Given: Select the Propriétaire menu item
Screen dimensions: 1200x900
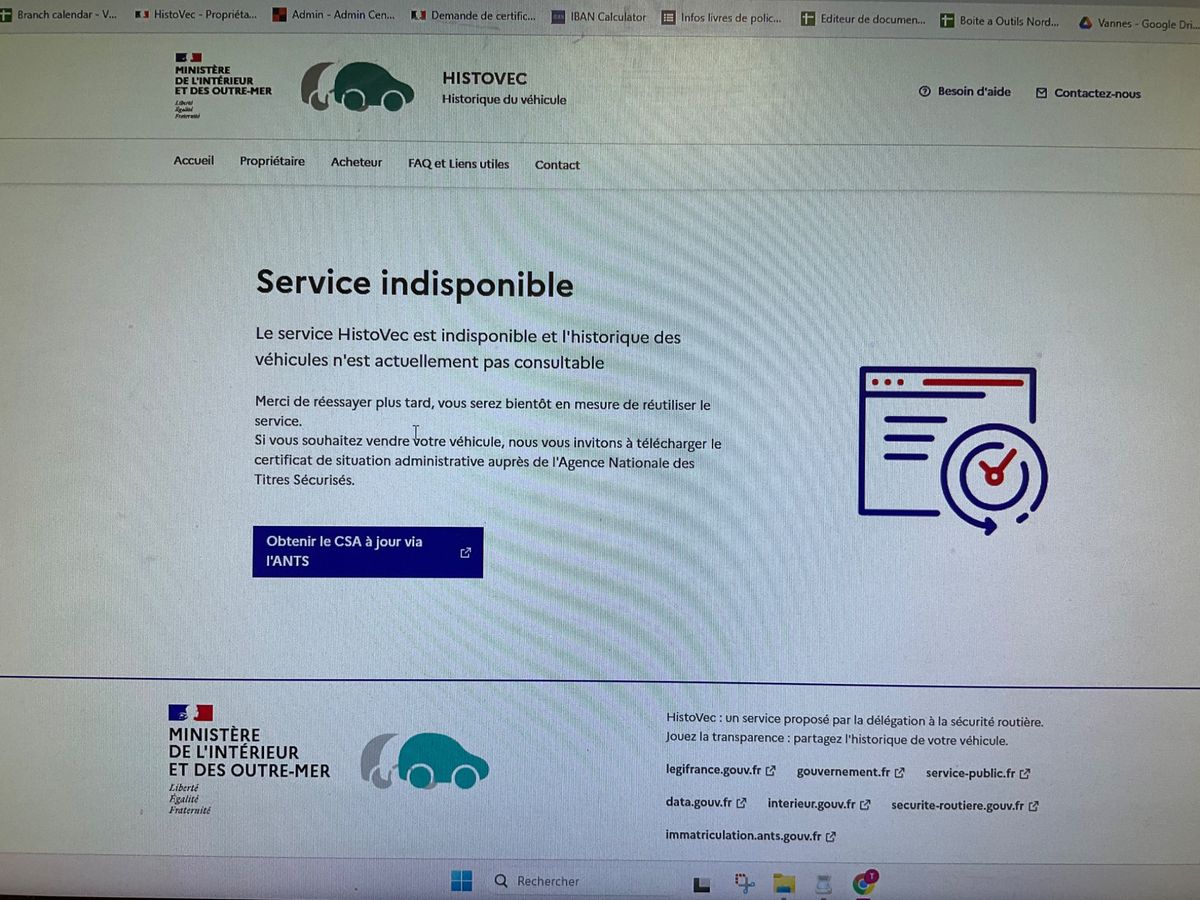Looking at the screenshot, I should point(272,161).
